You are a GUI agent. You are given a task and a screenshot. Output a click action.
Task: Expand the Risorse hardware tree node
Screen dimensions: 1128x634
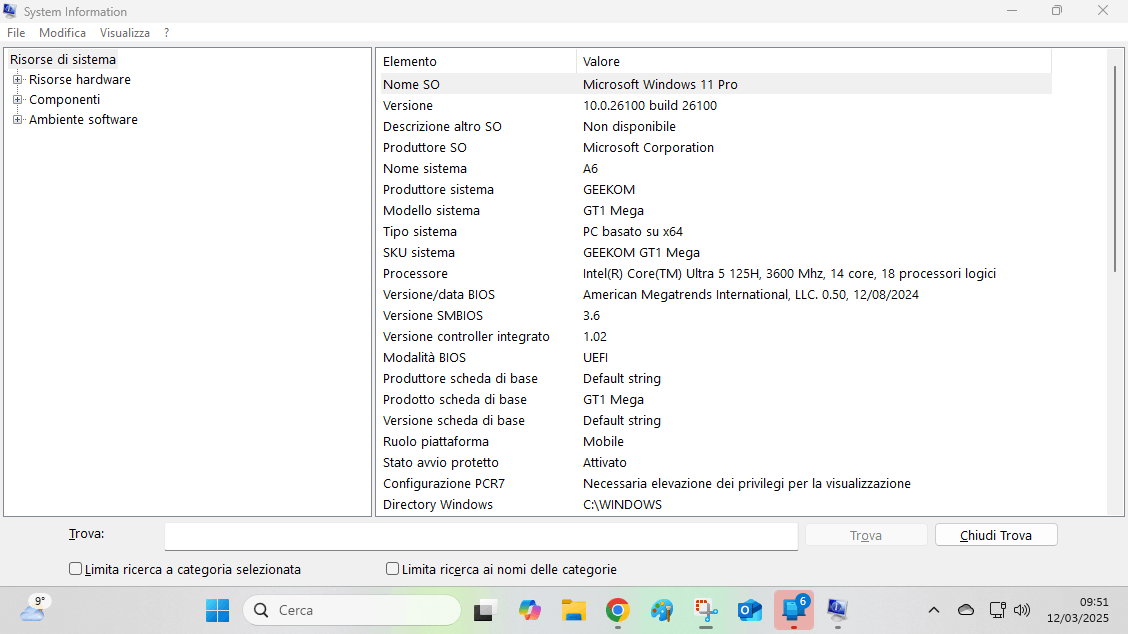pyautogui.click(x=17, y=80)
